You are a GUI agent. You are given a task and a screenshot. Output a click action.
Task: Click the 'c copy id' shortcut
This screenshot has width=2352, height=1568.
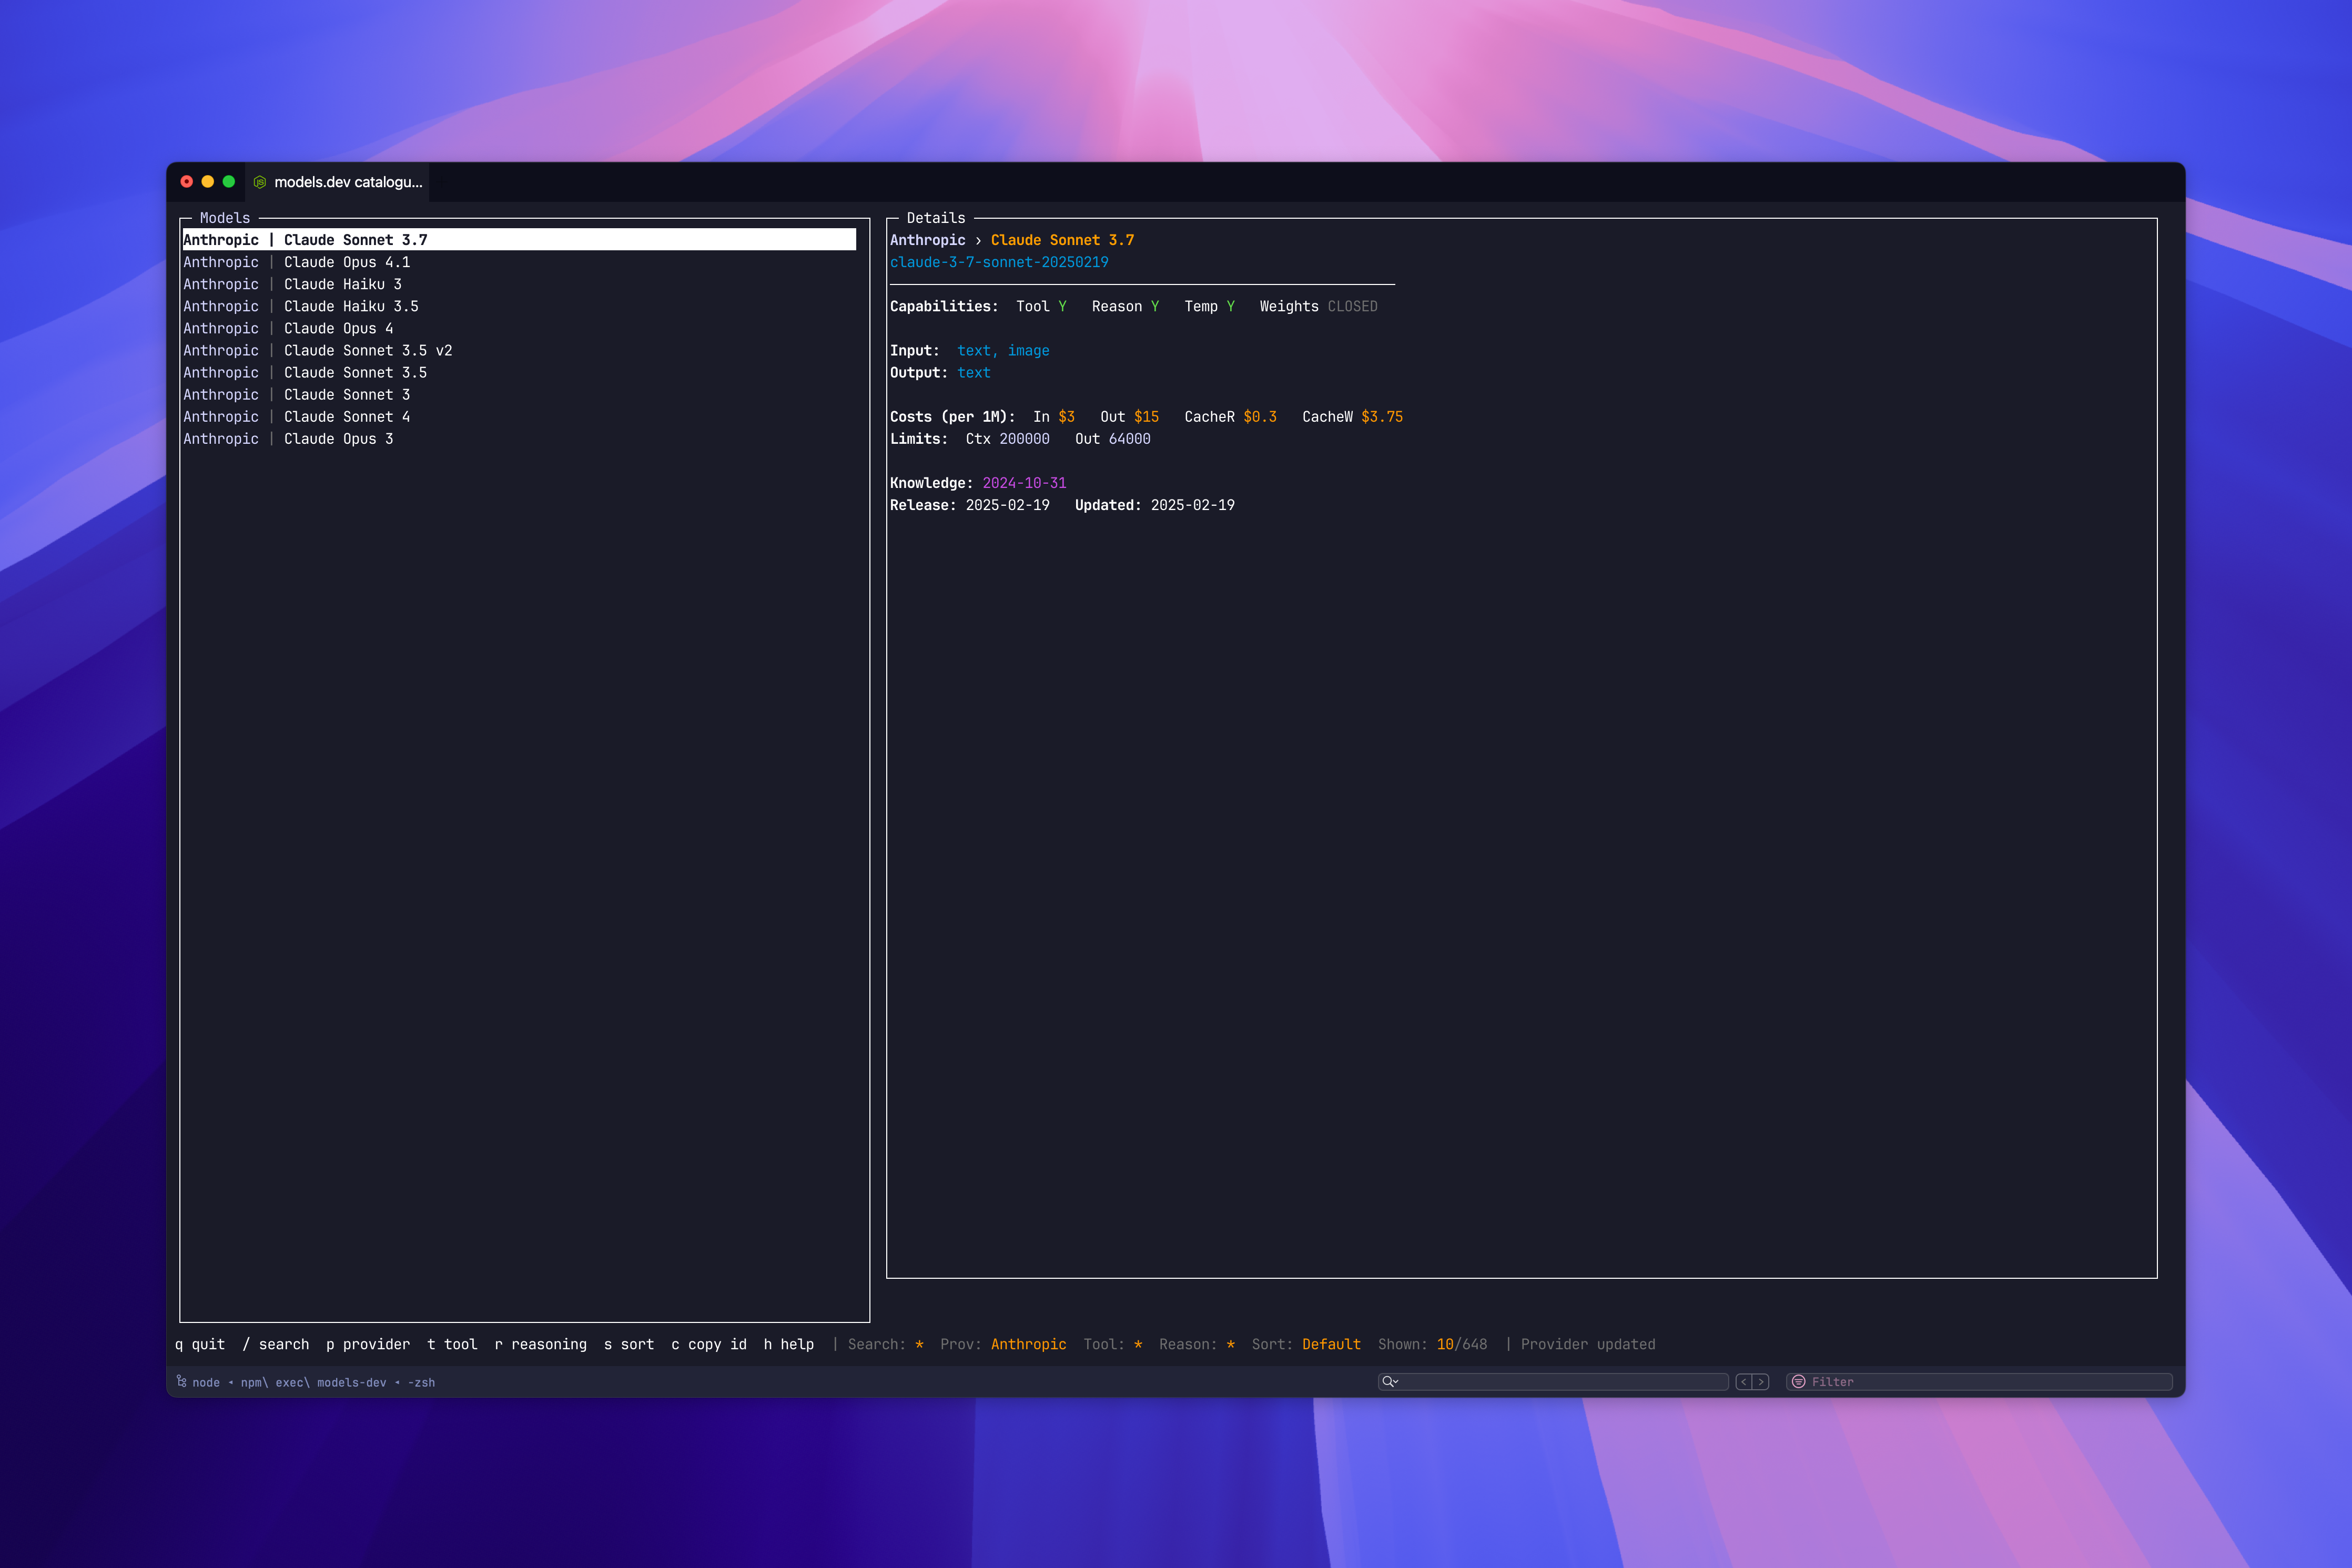(708, 1344)
